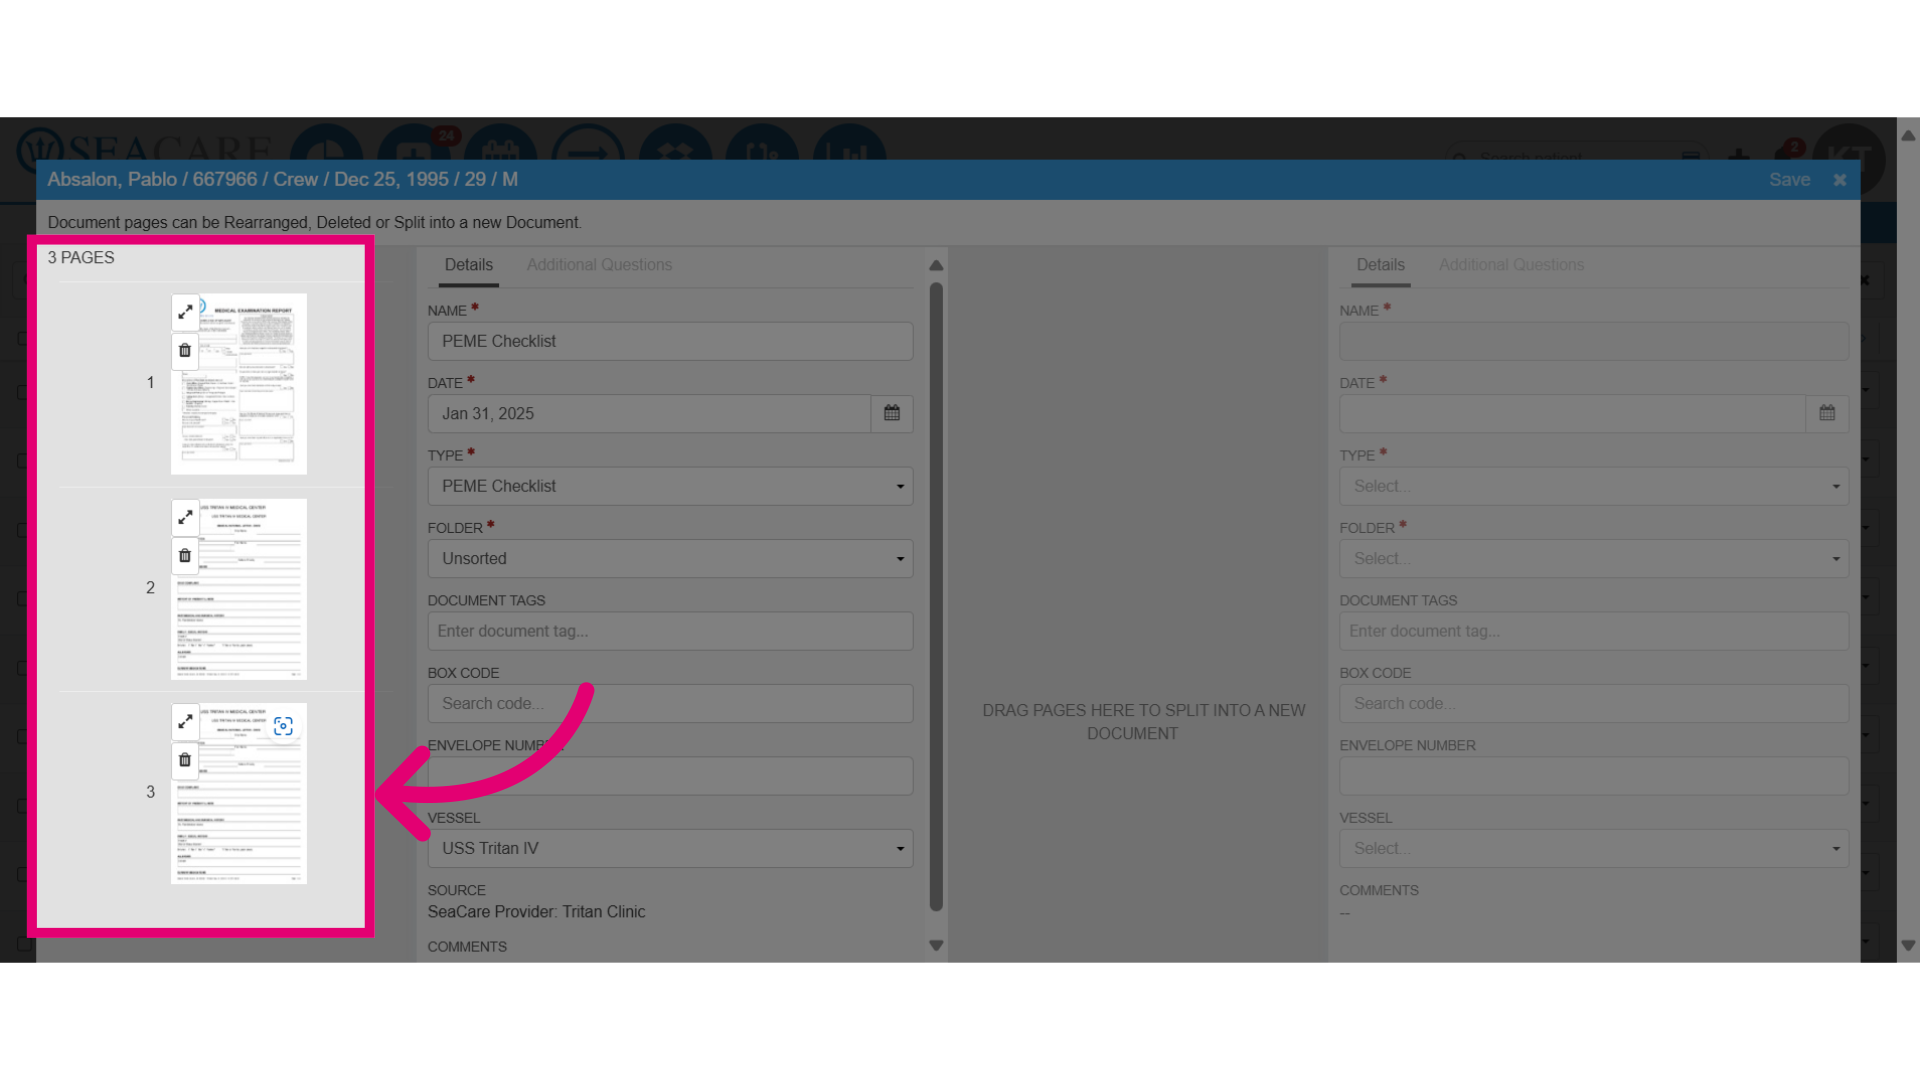Delete page 3 with its trash icon
This screenshot has width=1920, height=1080.
pyautogui.click(x=185, y=760)
